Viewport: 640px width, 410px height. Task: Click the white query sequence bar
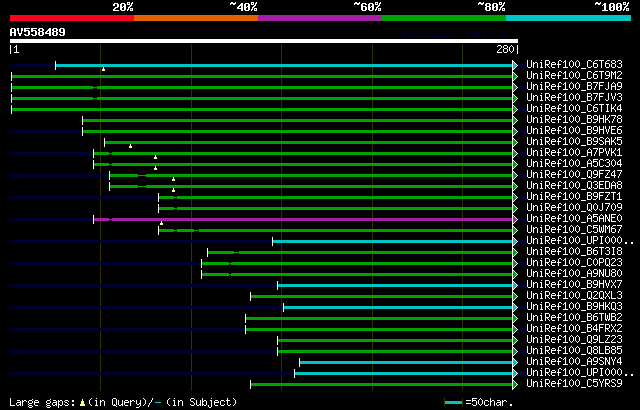click(x=264, y=41)
